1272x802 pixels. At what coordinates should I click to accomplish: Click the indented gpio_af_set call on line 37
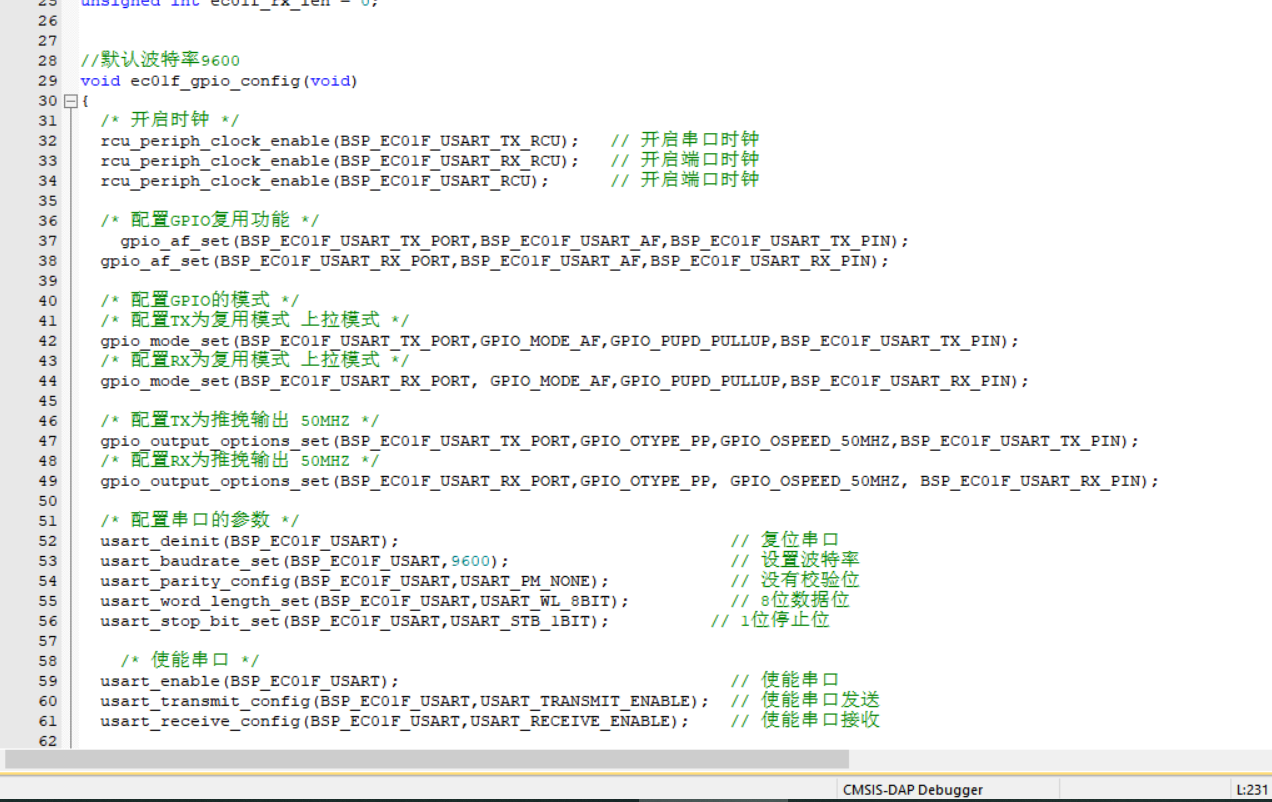click(175, 241)
